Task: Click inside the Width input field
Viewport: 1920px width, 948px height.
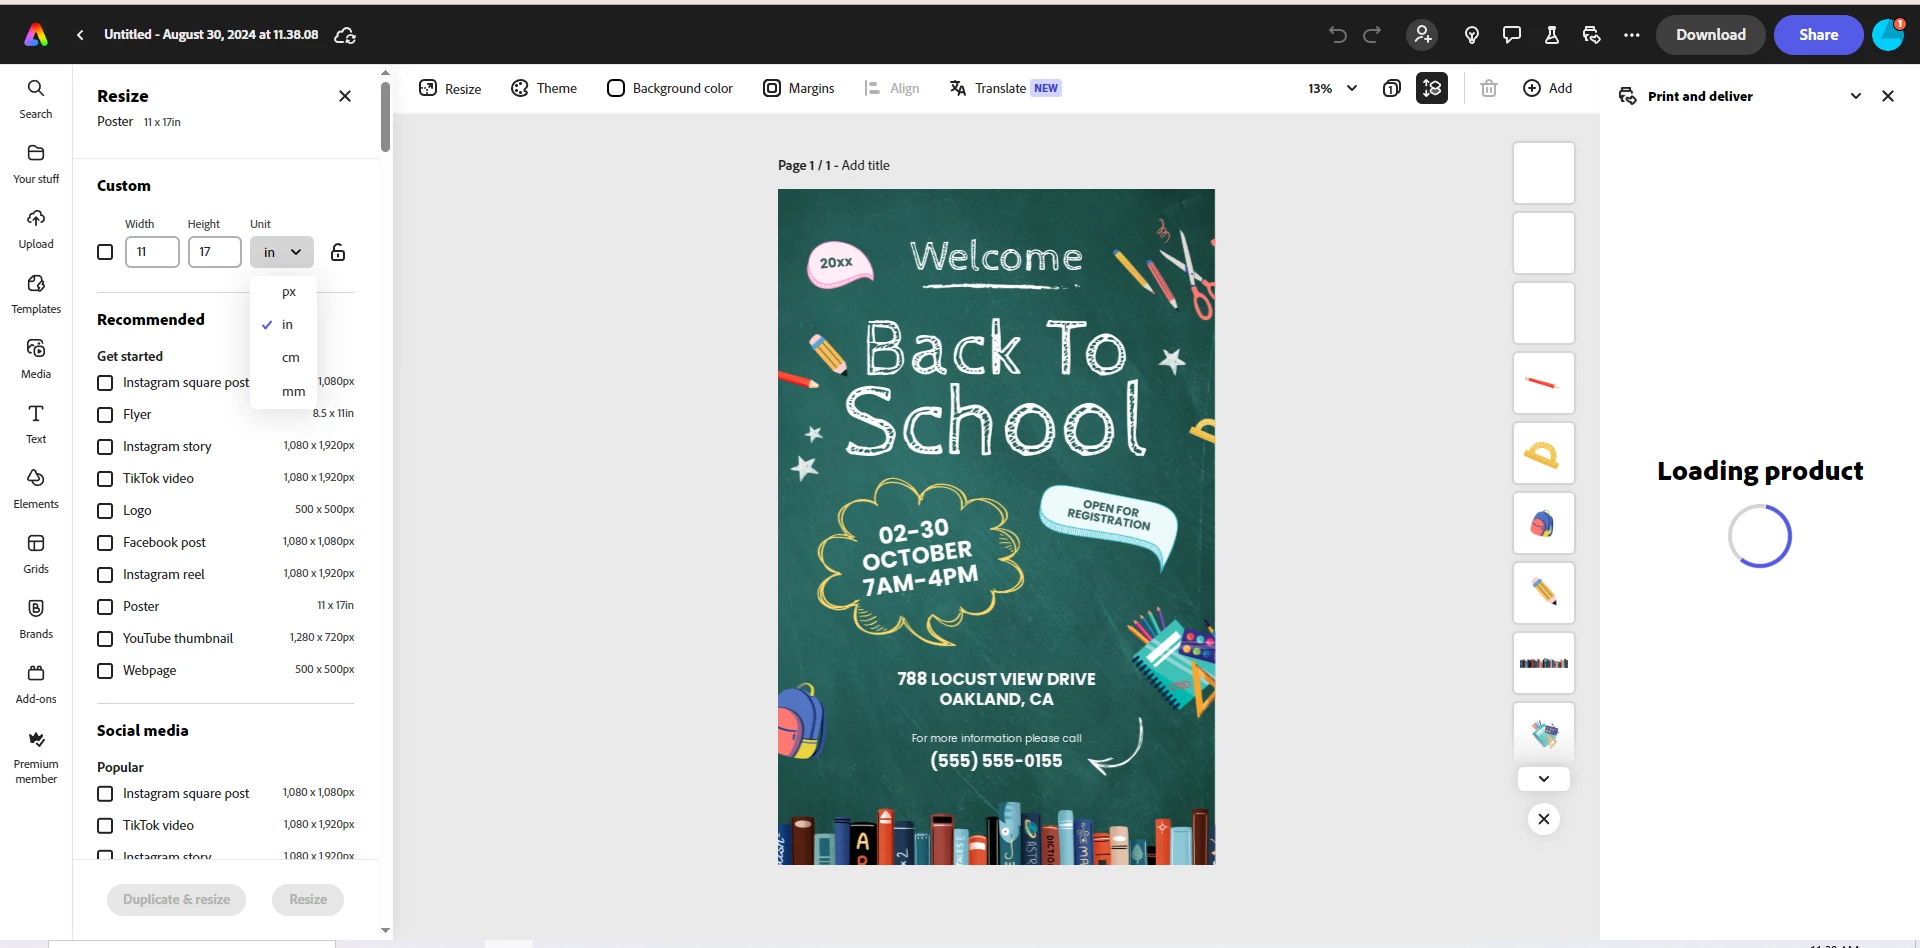Action: 152,252
